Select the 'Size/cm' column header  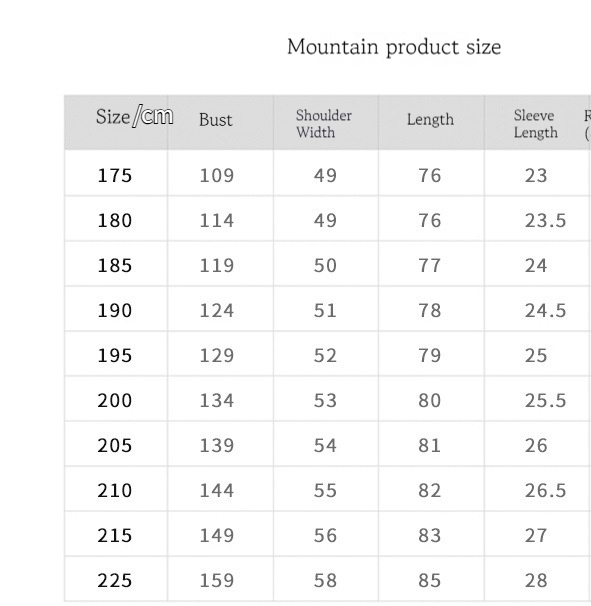click(134, 116)
